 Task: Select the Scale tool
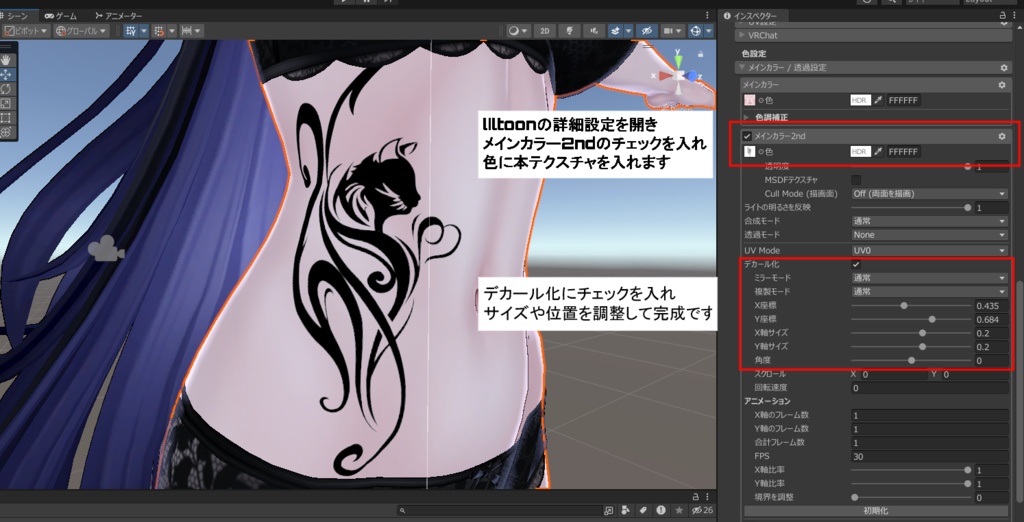click(x=7, y=103)
